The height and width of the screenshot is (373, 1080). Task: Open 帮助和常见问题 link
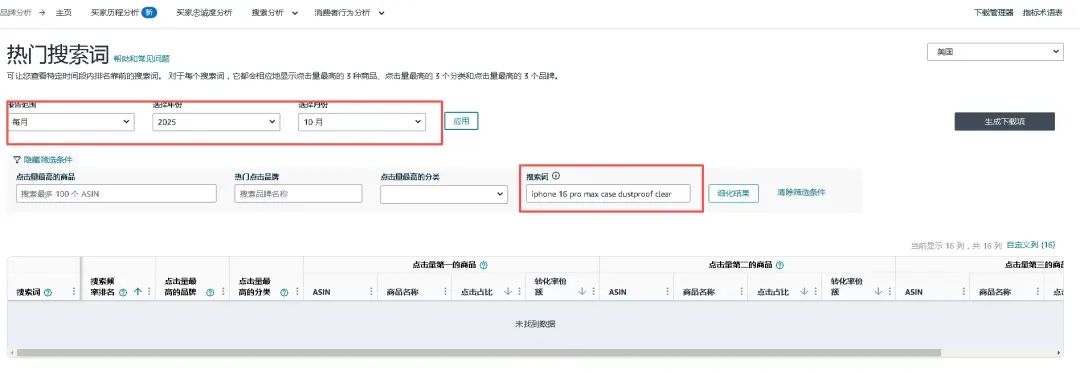142,59
